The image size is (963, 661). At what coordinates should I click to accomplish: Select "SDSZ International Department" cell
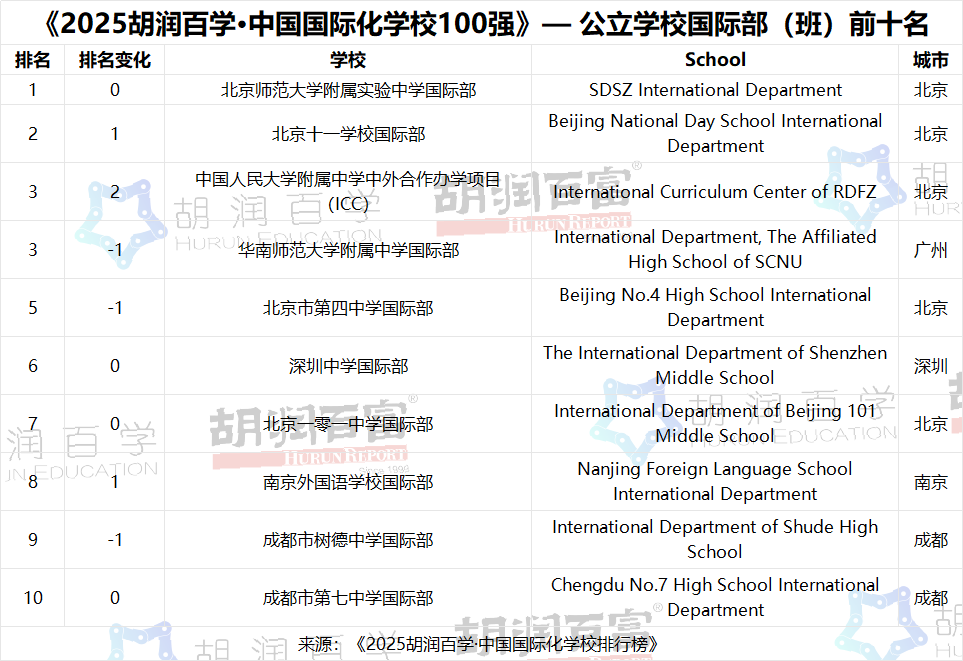(x=715, y=90)
